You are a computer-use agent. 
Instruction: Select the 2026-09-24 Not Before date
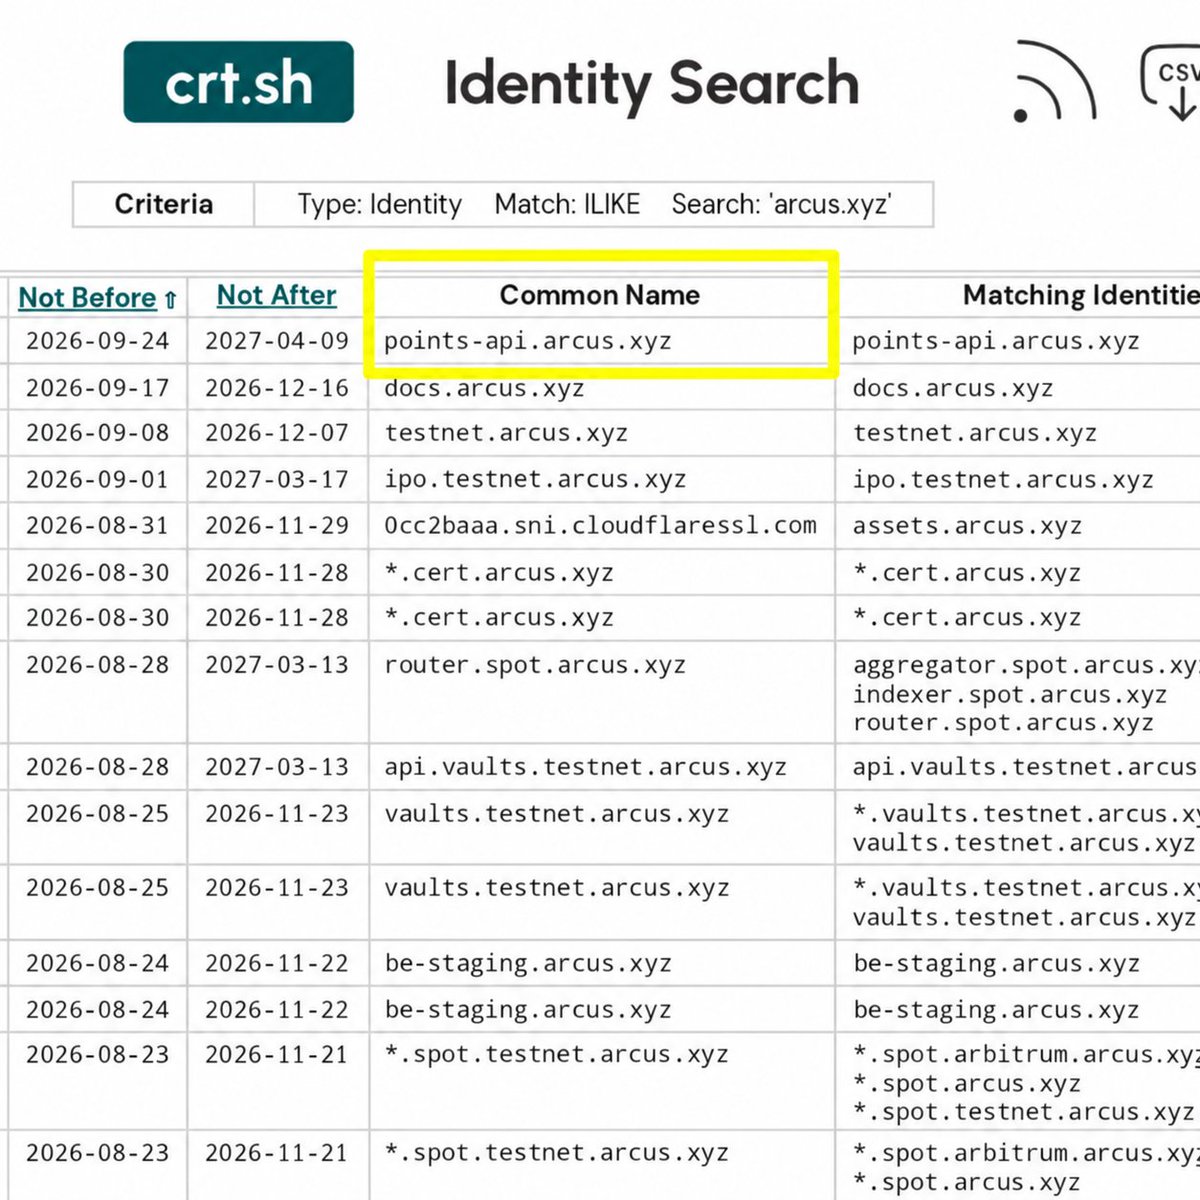[x=98, y=341]
